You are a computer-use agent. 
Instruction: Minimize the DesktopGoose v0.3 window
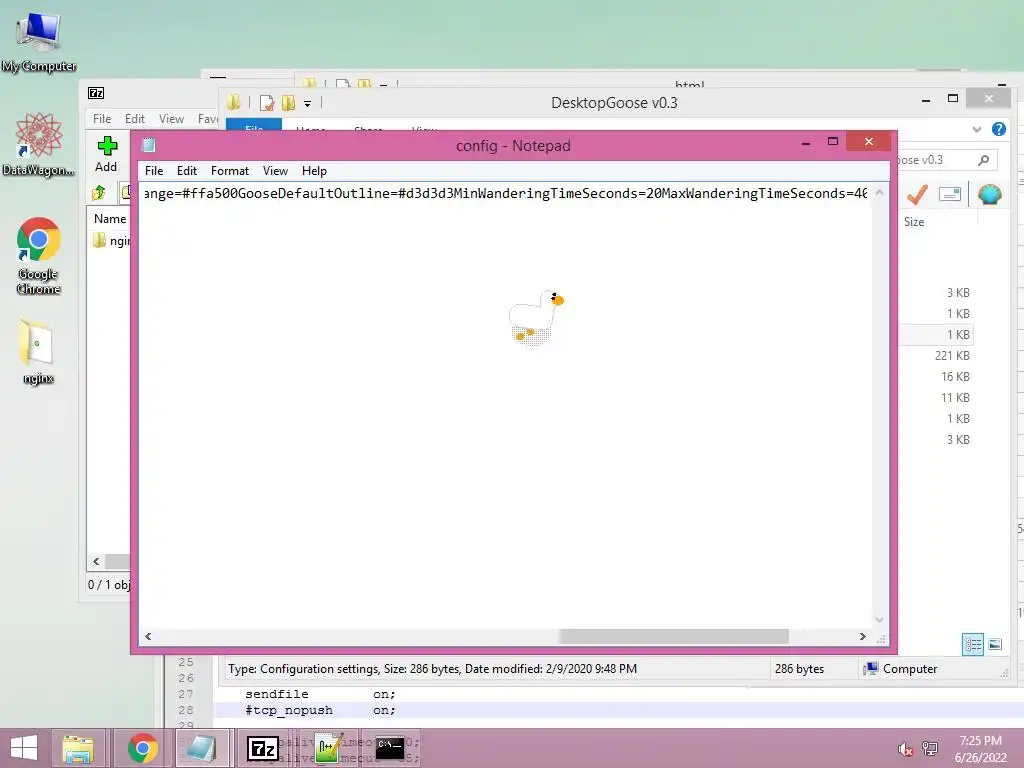coord(925,99)
